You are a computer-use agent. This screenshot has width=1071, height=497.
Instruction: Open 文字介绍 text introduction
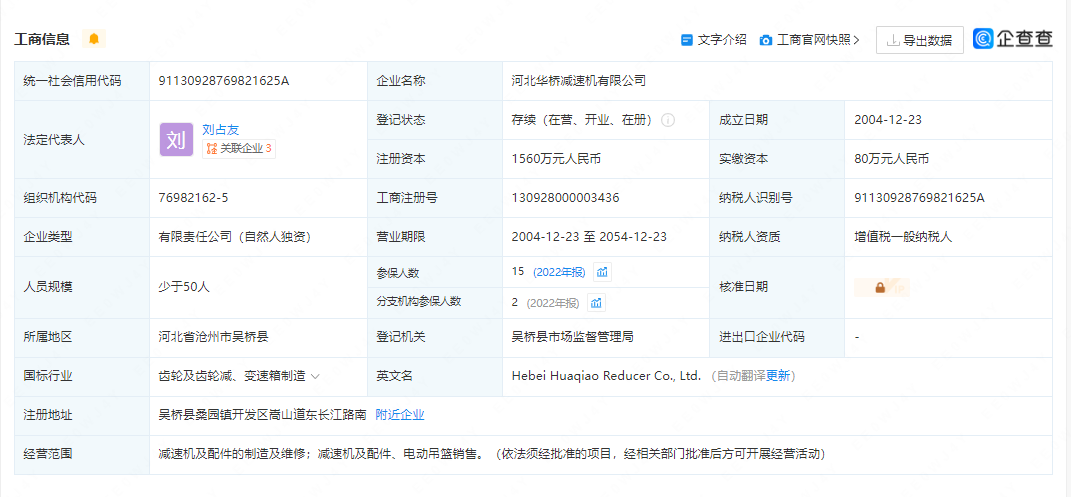coord(722,40)
